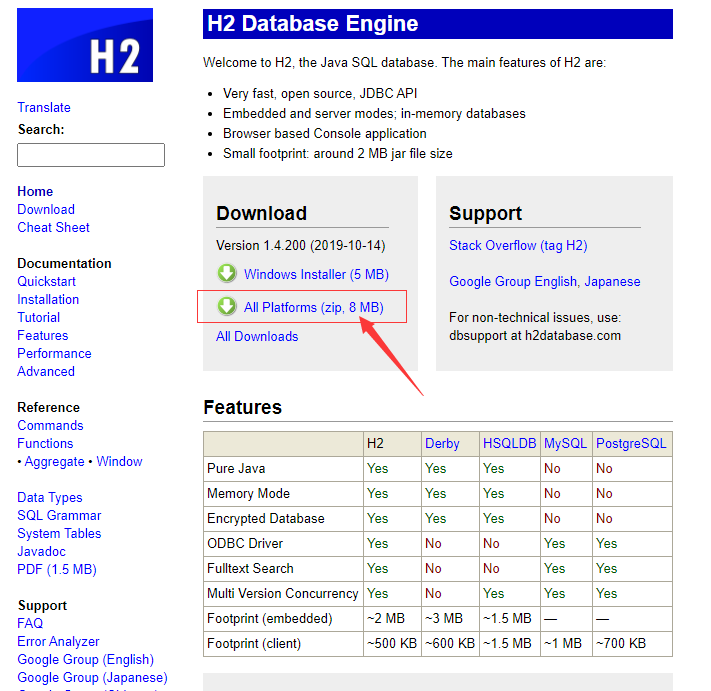Click the 'ODBC Driver' row label
711x691 pixels.
point(245,543)
